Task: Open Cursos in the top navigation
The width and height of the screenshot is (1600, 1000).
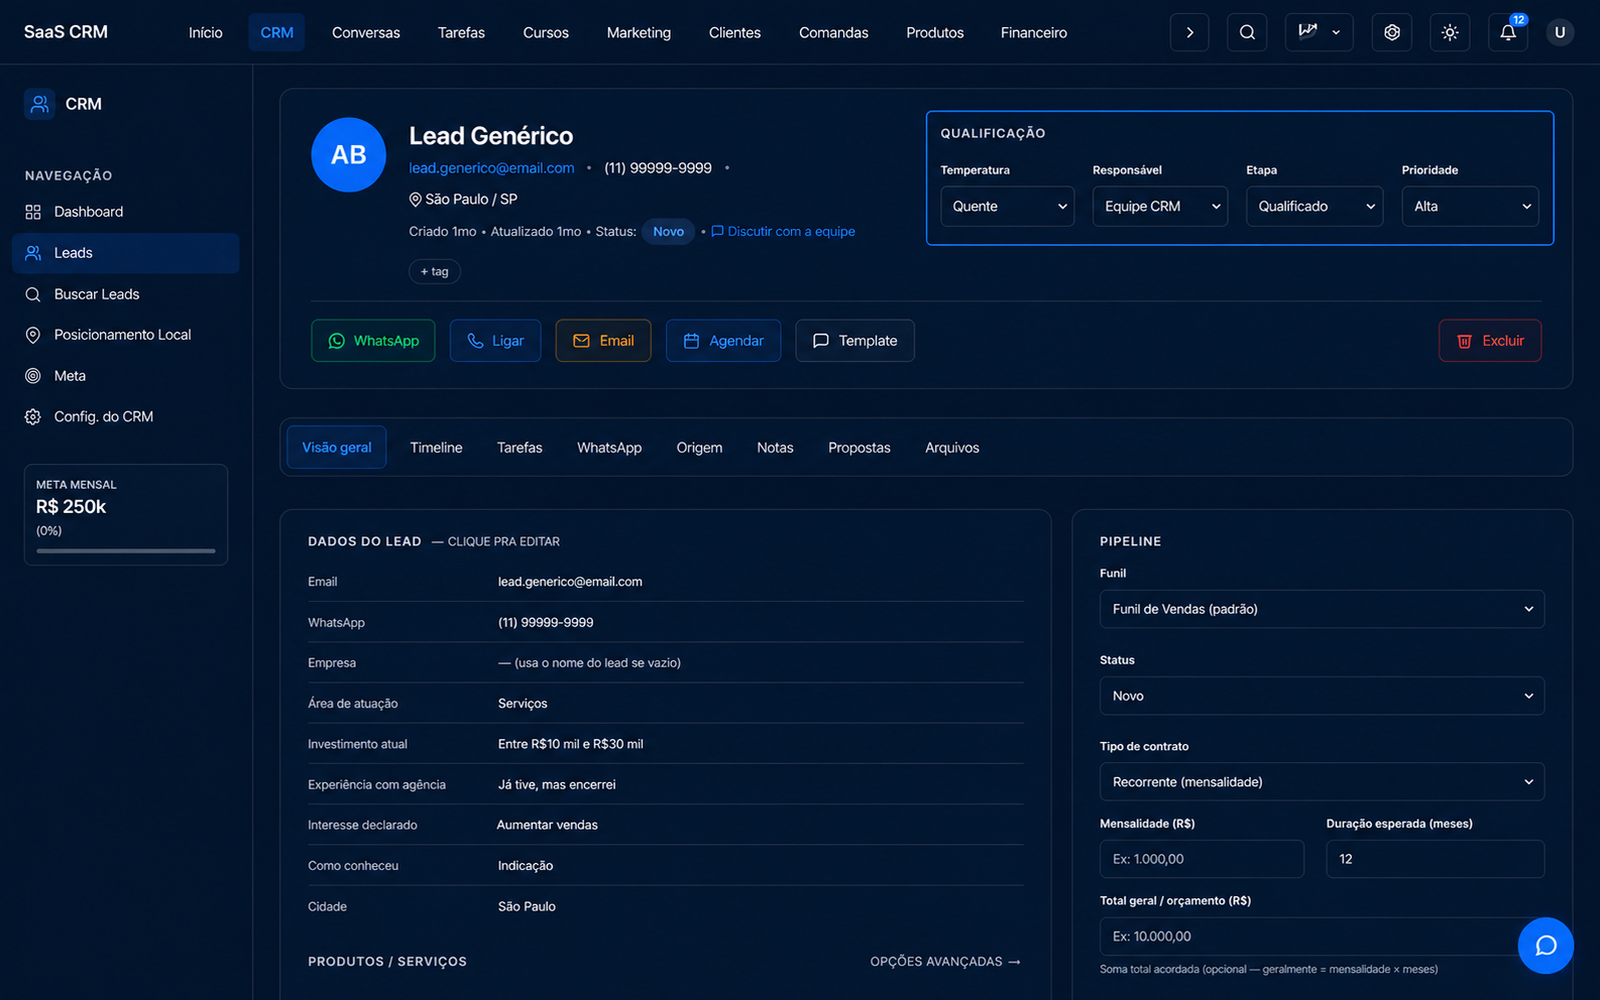Action: coord(546,32)
